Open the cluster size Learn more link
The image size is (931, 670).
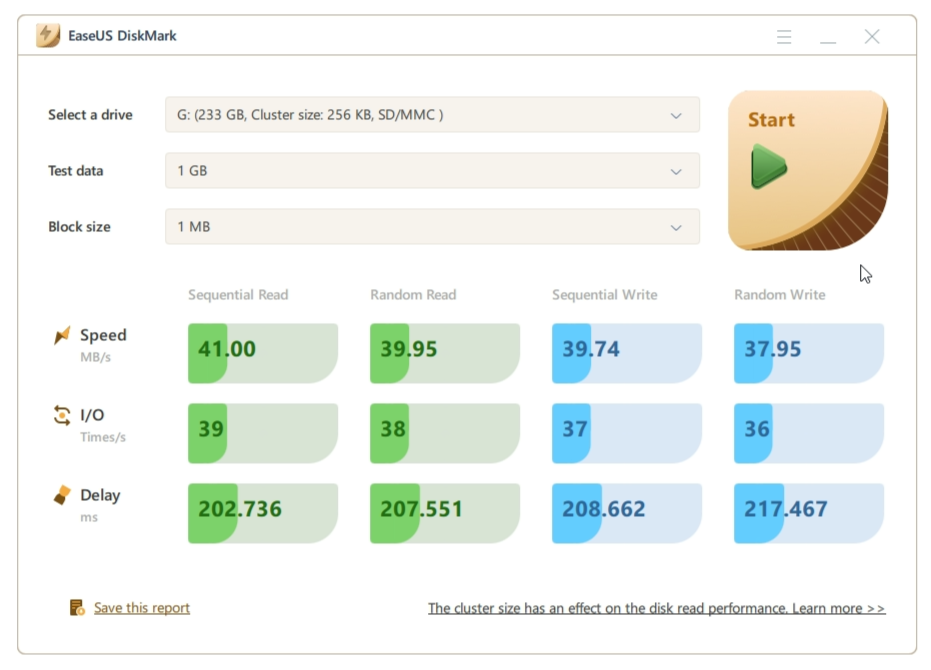tap(657, 608)
